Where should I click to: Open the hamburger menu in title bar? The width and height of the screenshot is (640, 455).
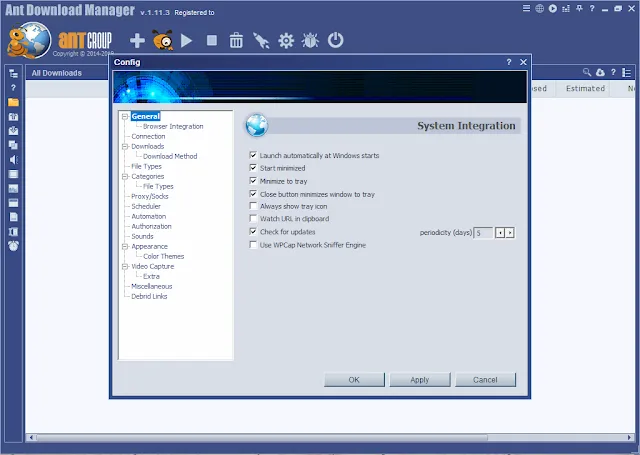(527, 8)
